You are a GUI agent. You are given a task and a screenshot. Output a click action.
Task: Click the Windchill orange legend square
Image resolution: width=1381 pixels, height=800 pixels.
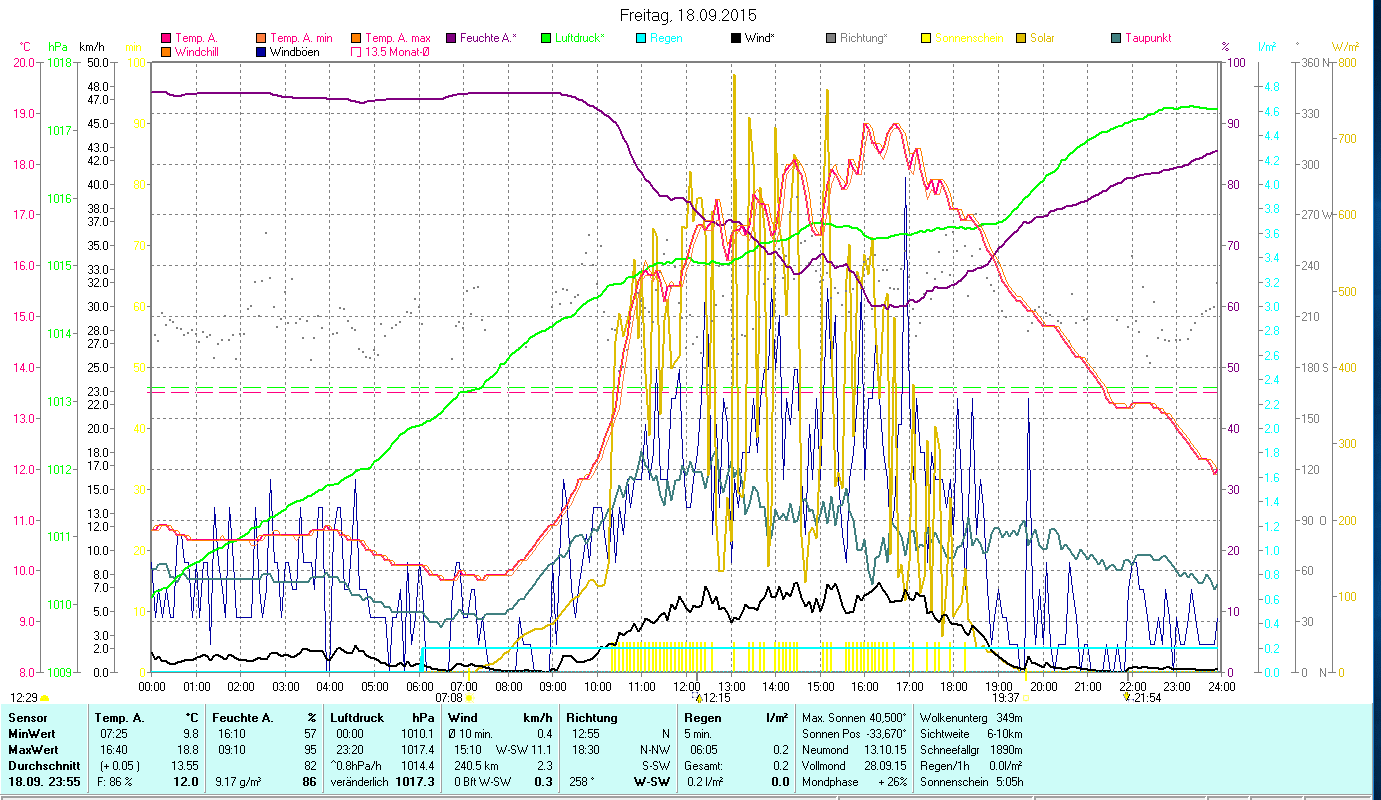[x=166, y=52]
